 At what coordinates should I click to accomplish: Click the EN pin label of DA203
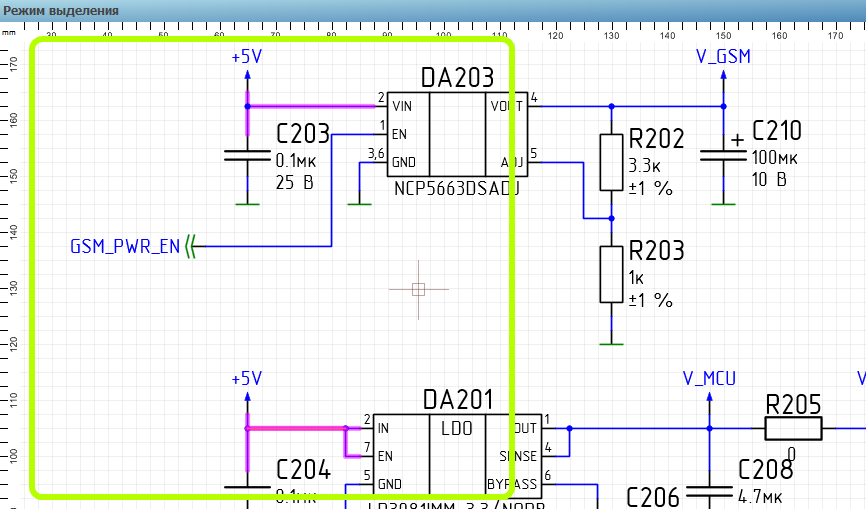point(399,134)
